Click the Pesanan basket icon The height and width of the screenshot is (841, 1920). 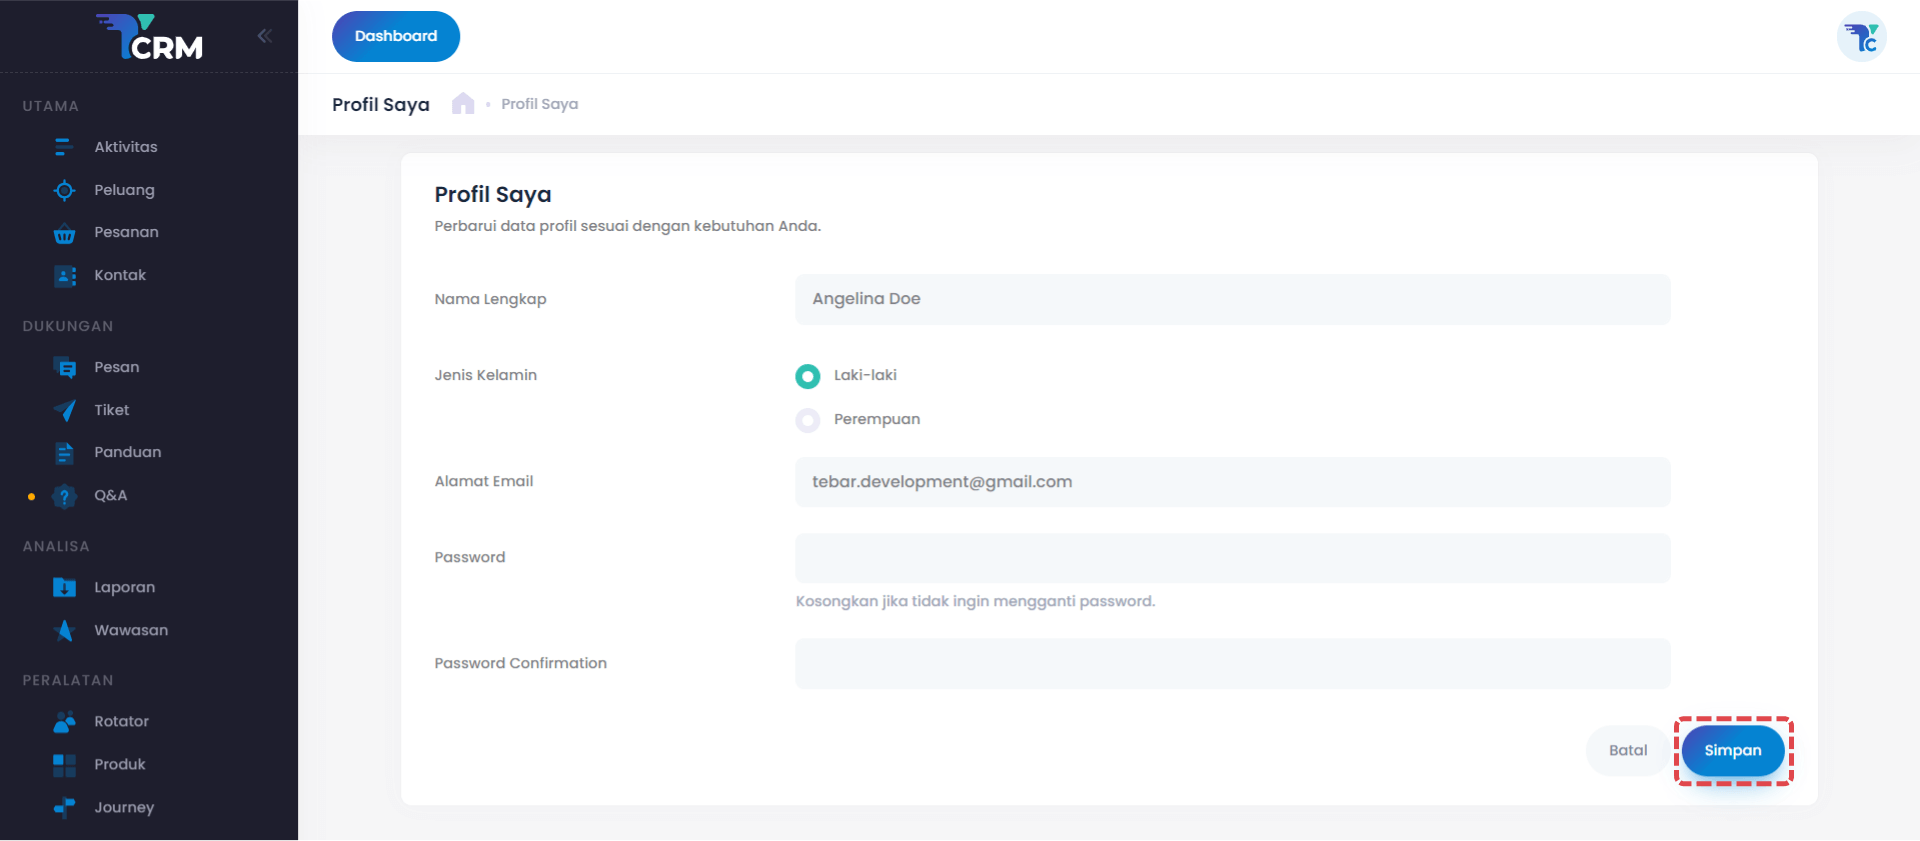pyautogui.click(x=64, y=233)
